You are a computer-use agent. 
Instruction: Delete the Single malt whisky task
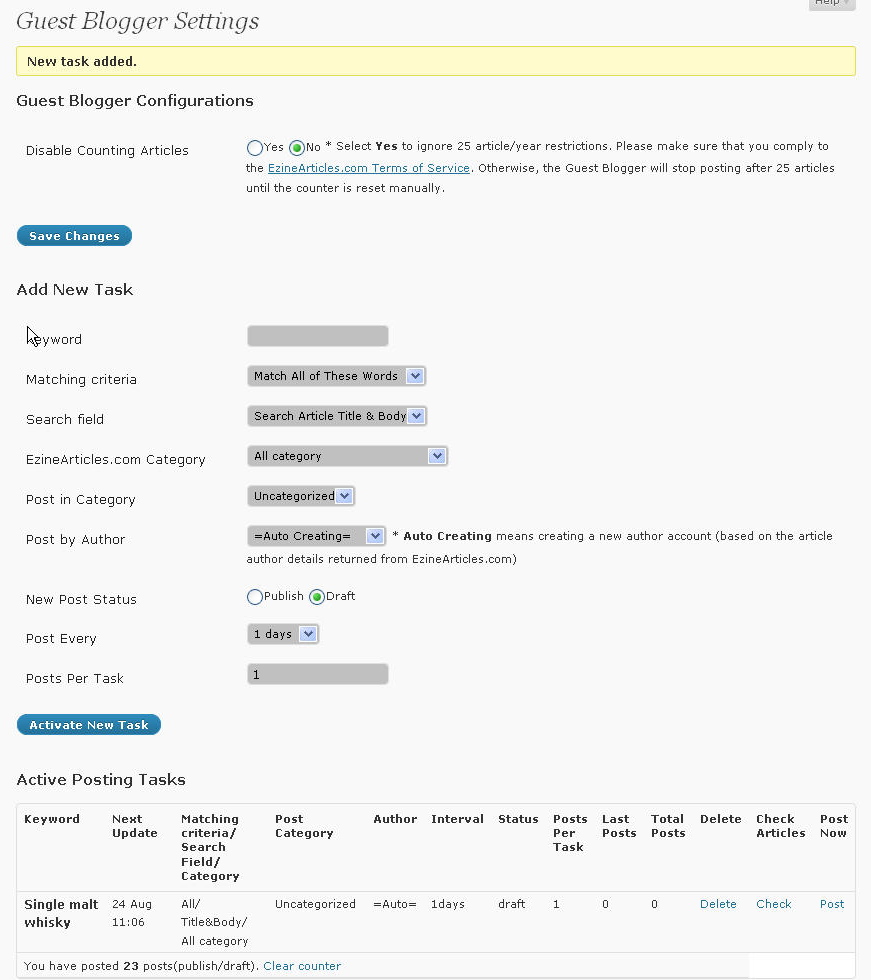coord(718,904)
